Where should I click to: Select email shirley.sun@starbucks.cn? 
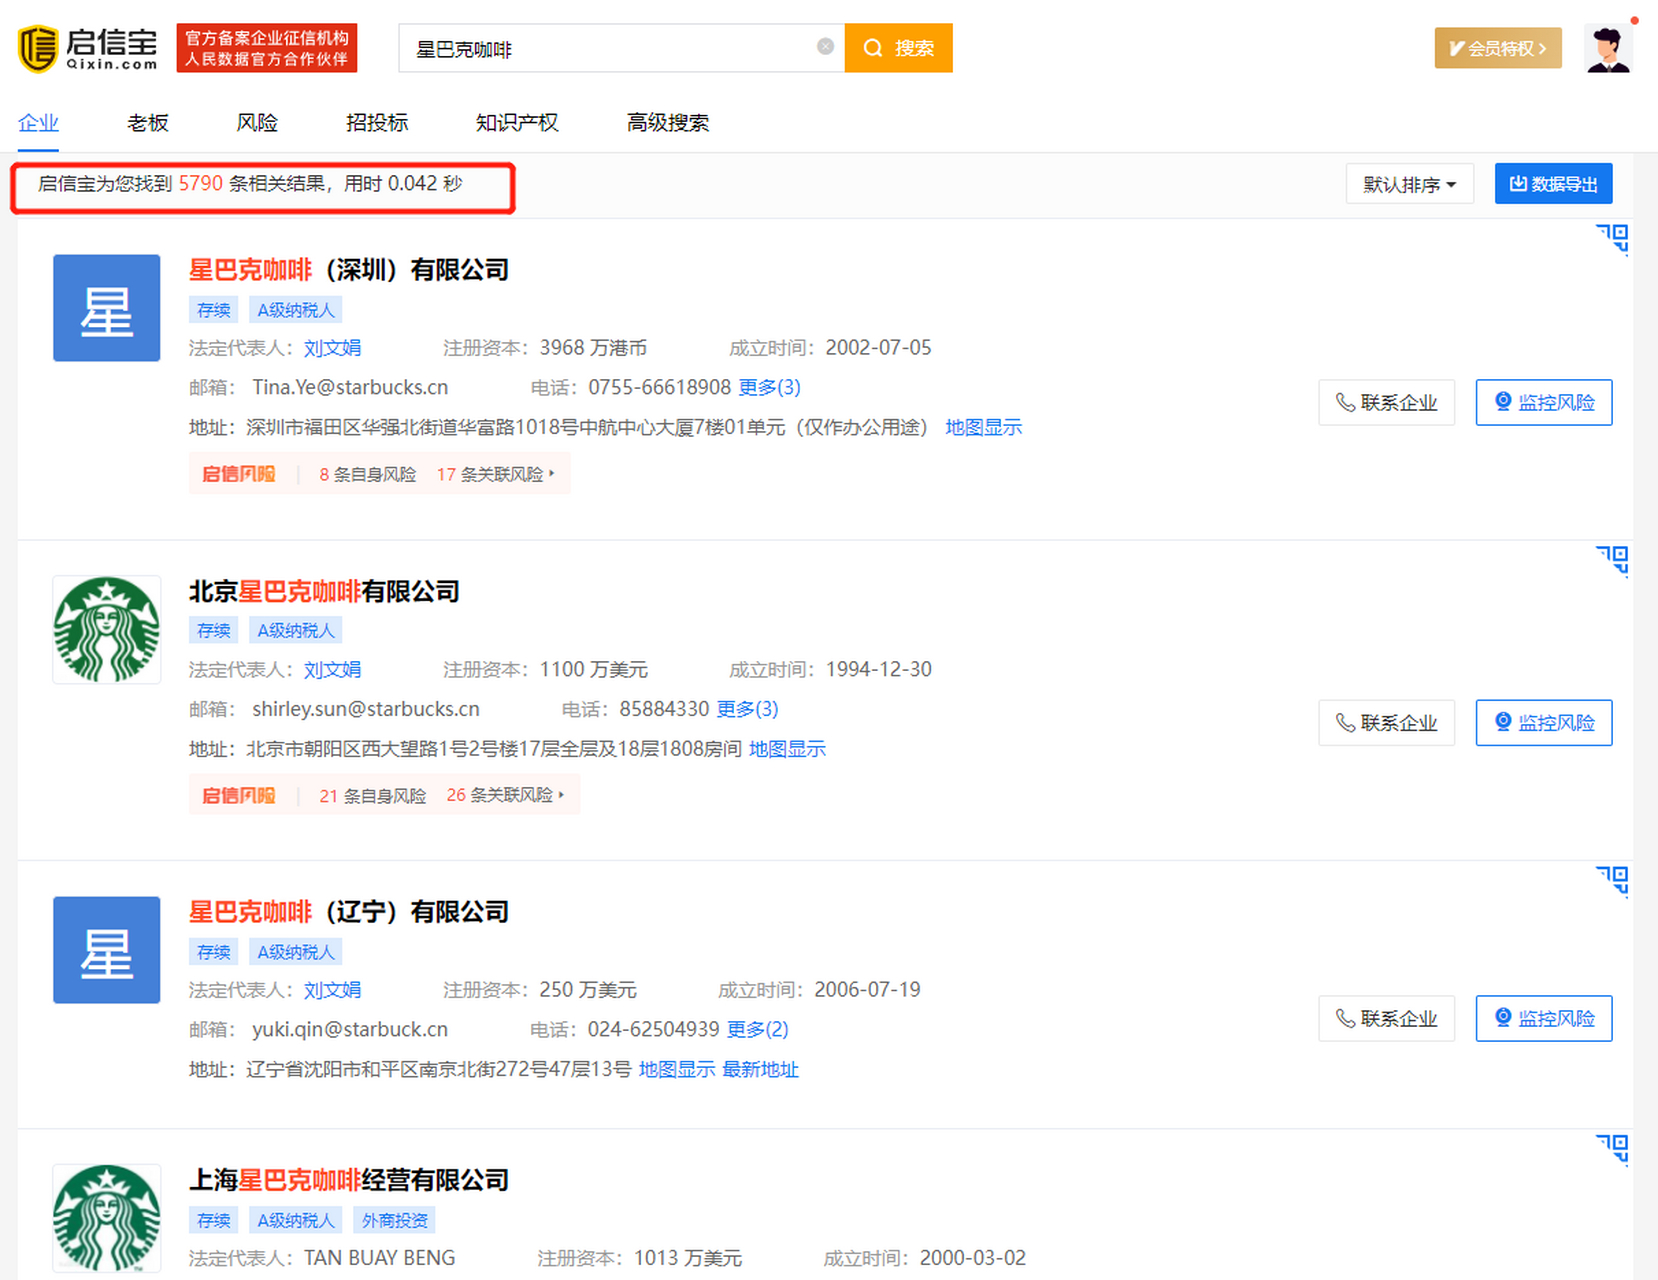coord(366,709)
